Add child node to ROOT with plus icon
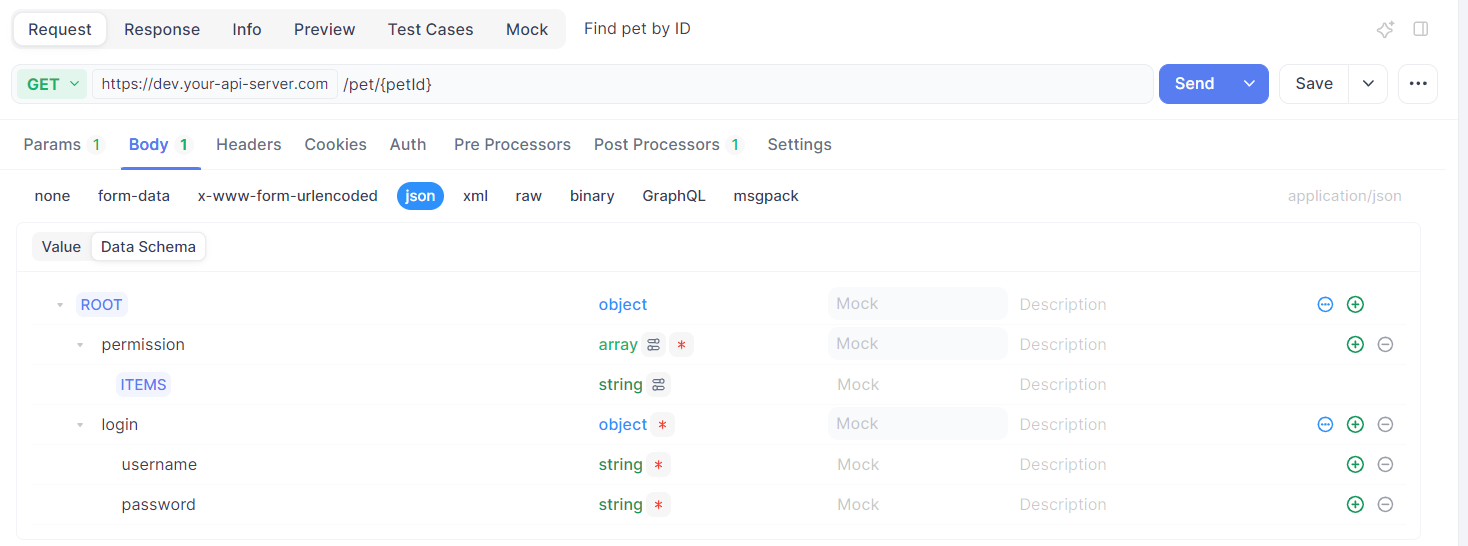Image resolution: width=1468 pixels, height=546 pixels. tap(1355, 304)
